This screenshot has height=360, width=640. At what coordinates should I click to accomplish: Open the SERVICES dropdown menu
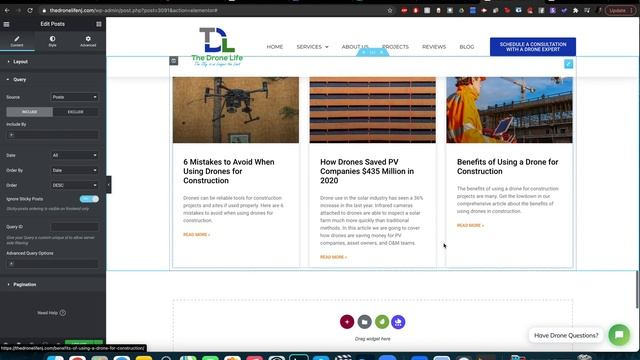tap(312, 47)
